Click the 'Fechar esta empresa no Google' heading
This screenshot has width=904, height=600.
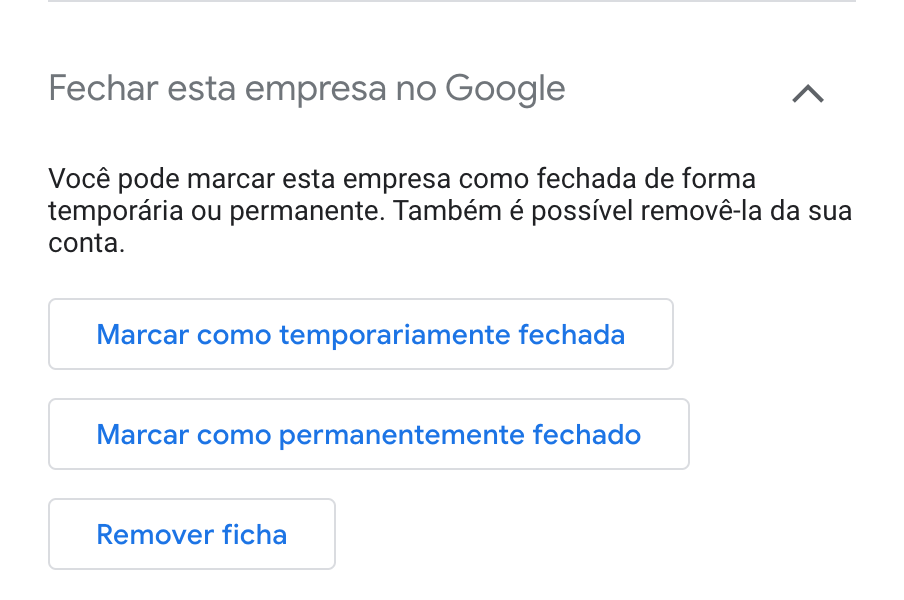pyautogui.click(x=307, y=89)
